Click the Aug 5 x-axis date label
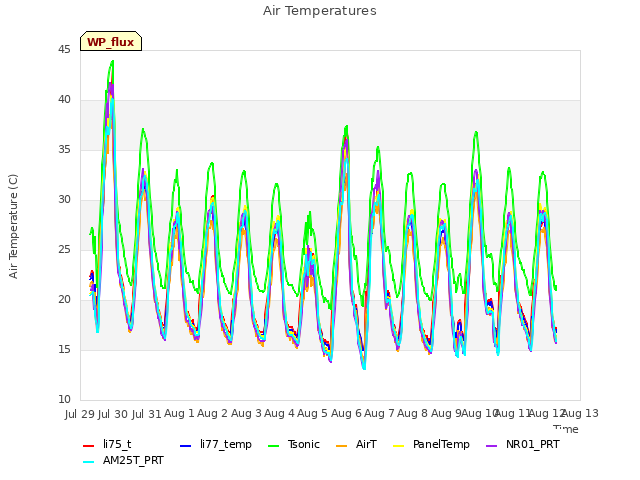The width and height of the screenshot is (640, 480). pos(312,414)
